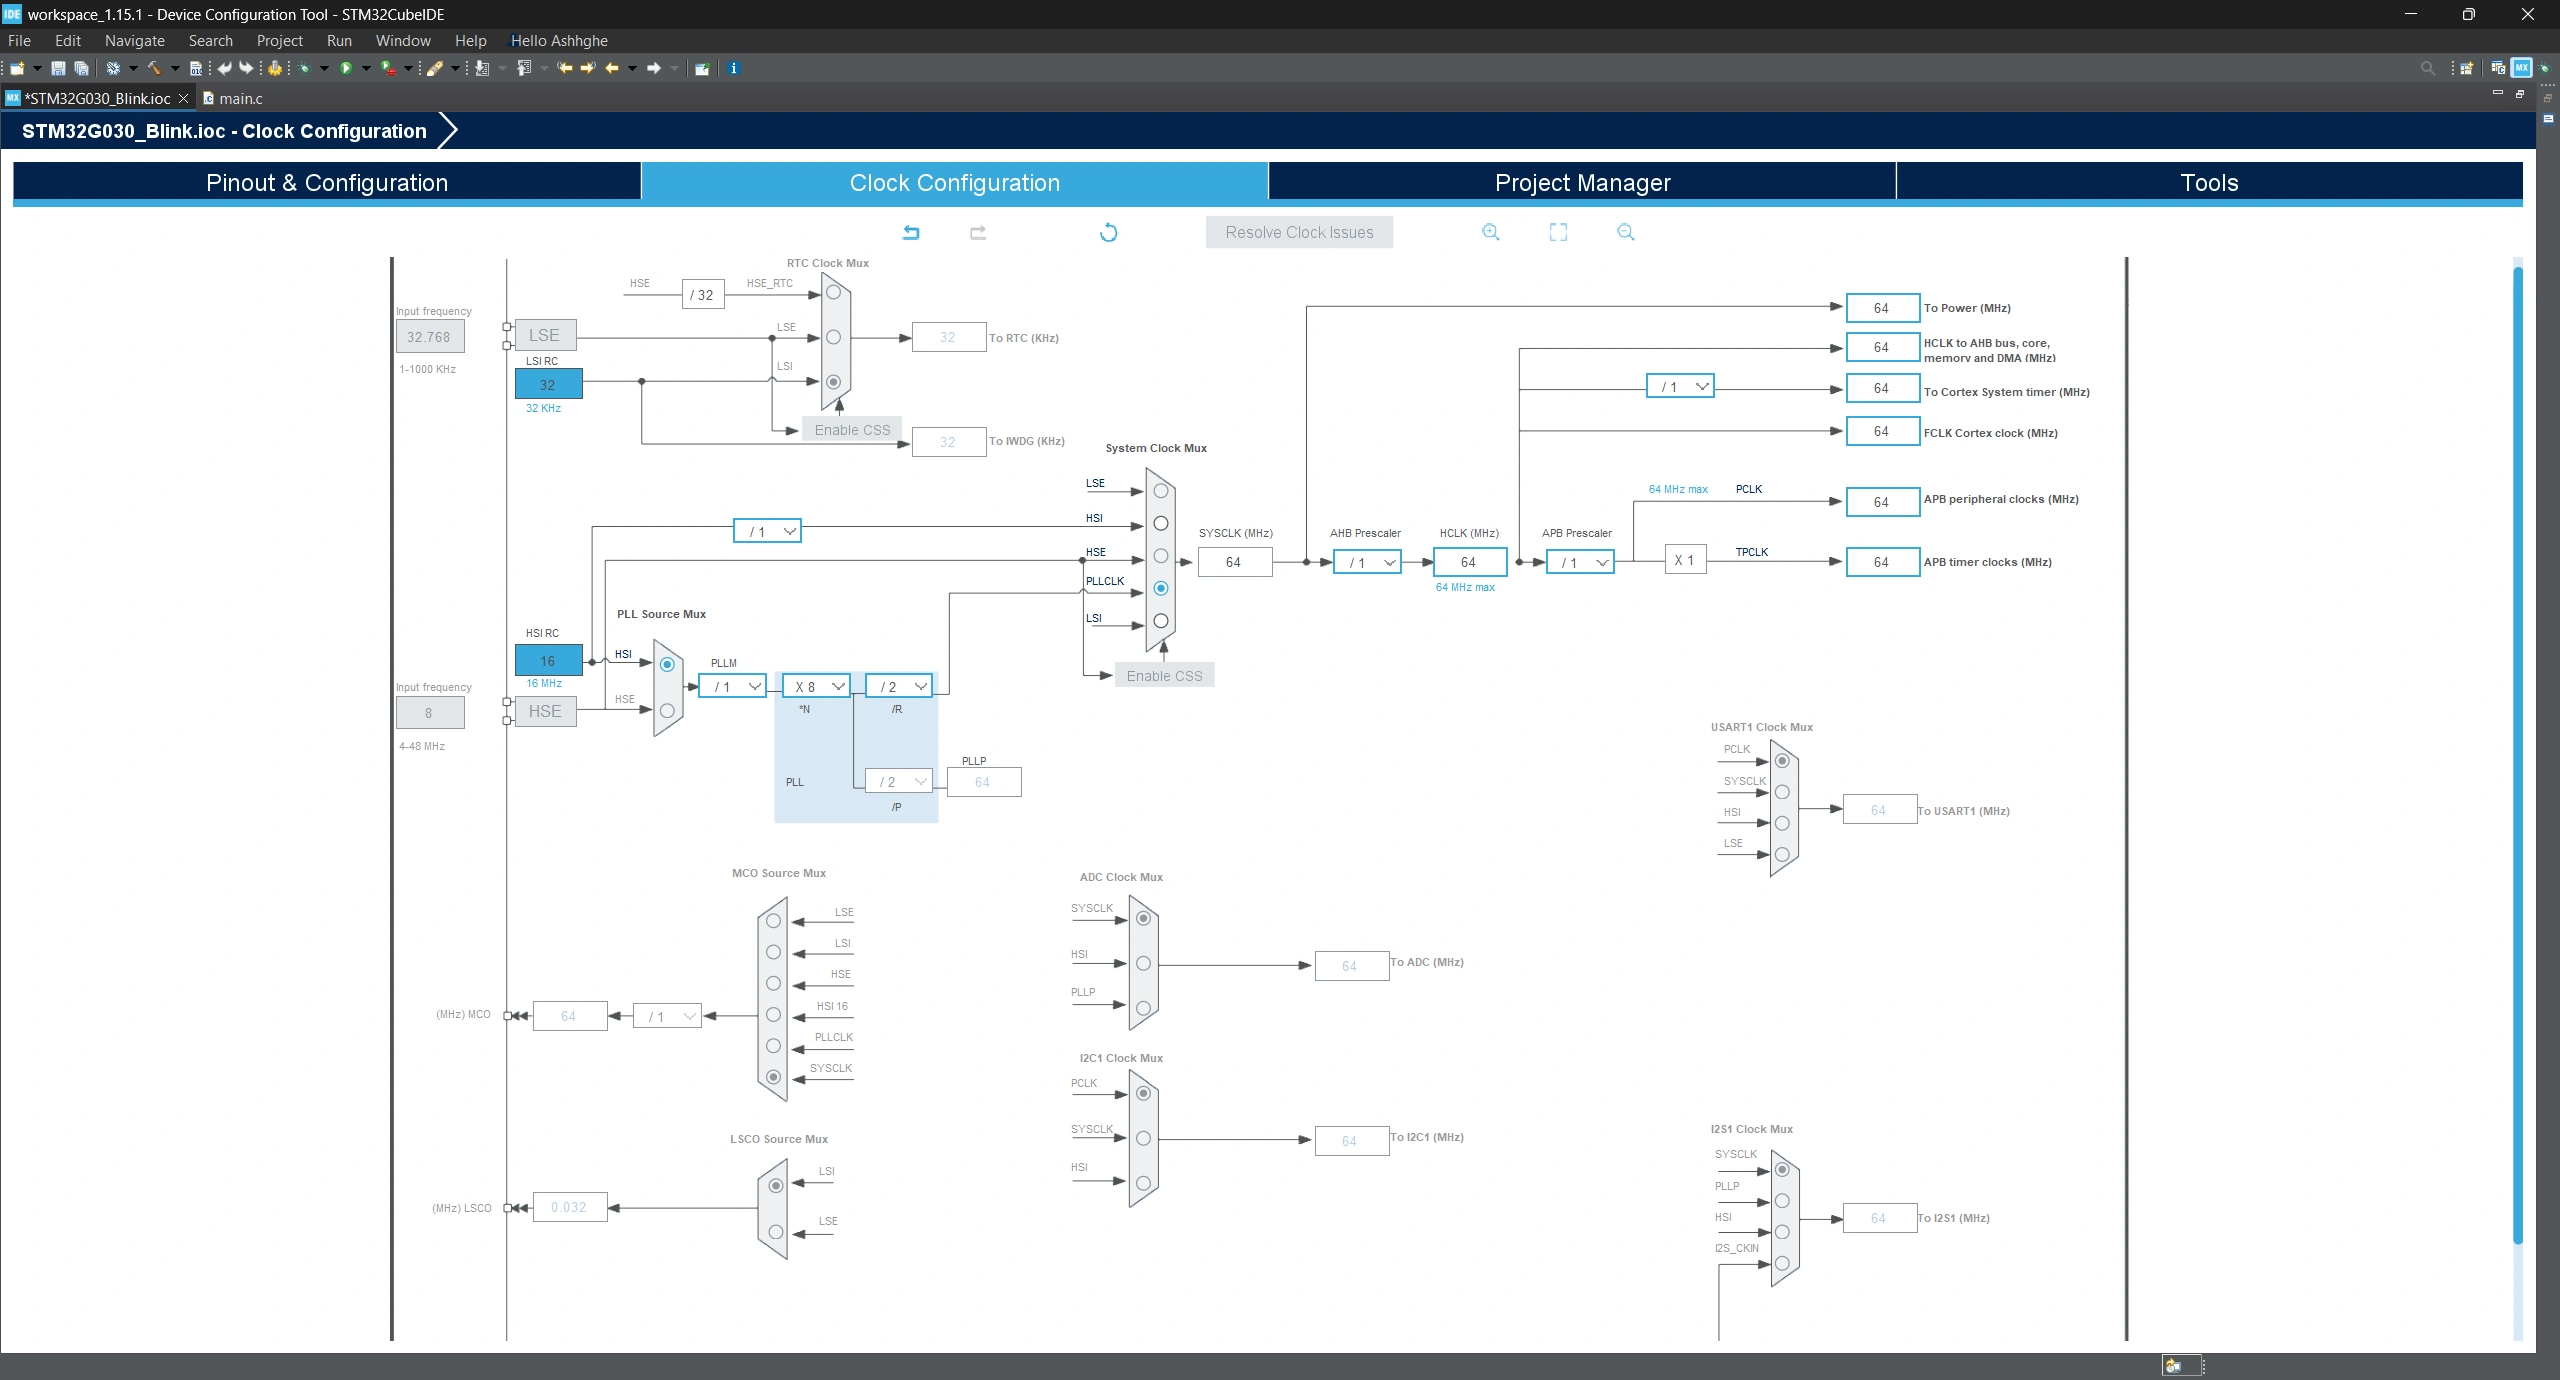Open the AHB Prescaler dropdown
The height and width of the screenshot is (1380, 2560).
click(x=1367, y=562)
